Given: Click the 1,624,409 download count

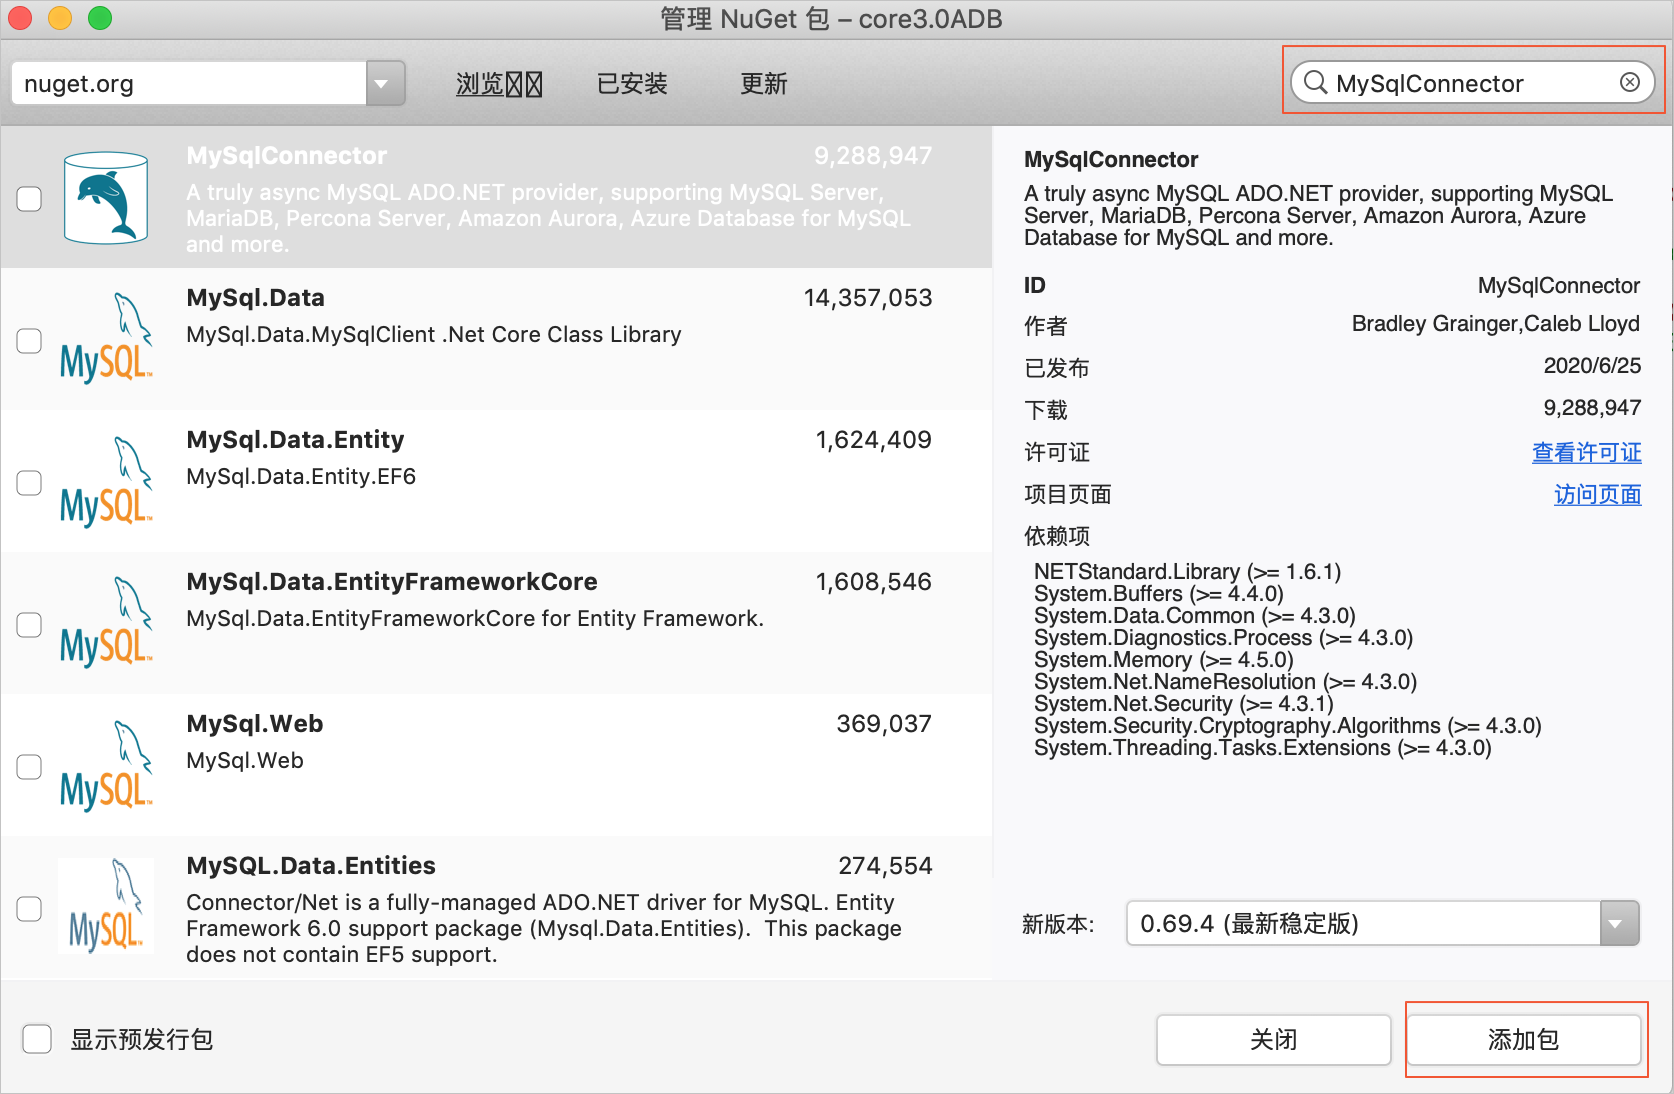Looking at the screenshot, I should 874,440.
